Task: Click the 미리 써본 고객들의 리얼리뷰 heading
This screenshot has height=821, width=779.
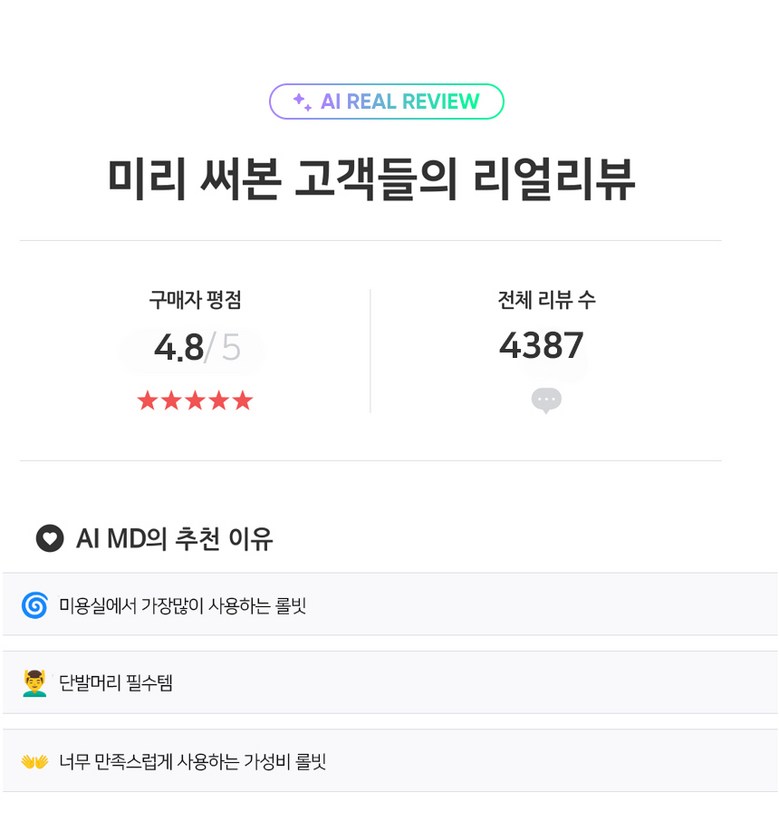Action: 371,179
